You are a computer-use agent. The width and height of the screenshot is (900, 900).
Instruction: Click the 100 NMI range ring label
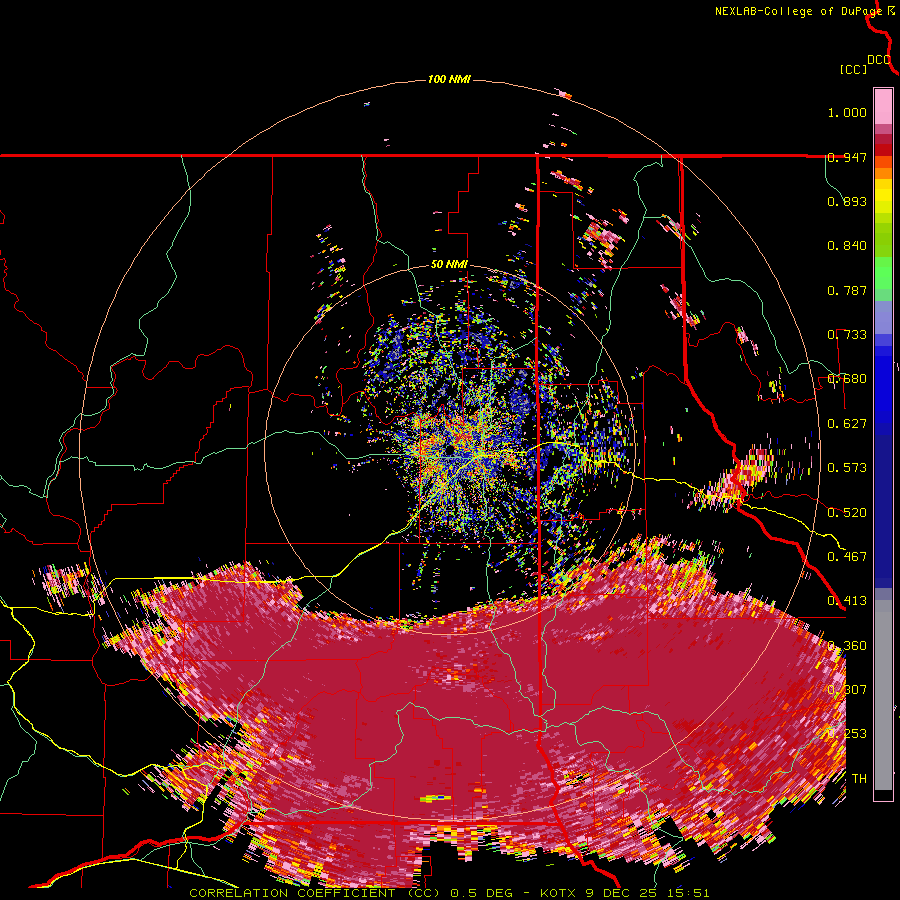449,79
